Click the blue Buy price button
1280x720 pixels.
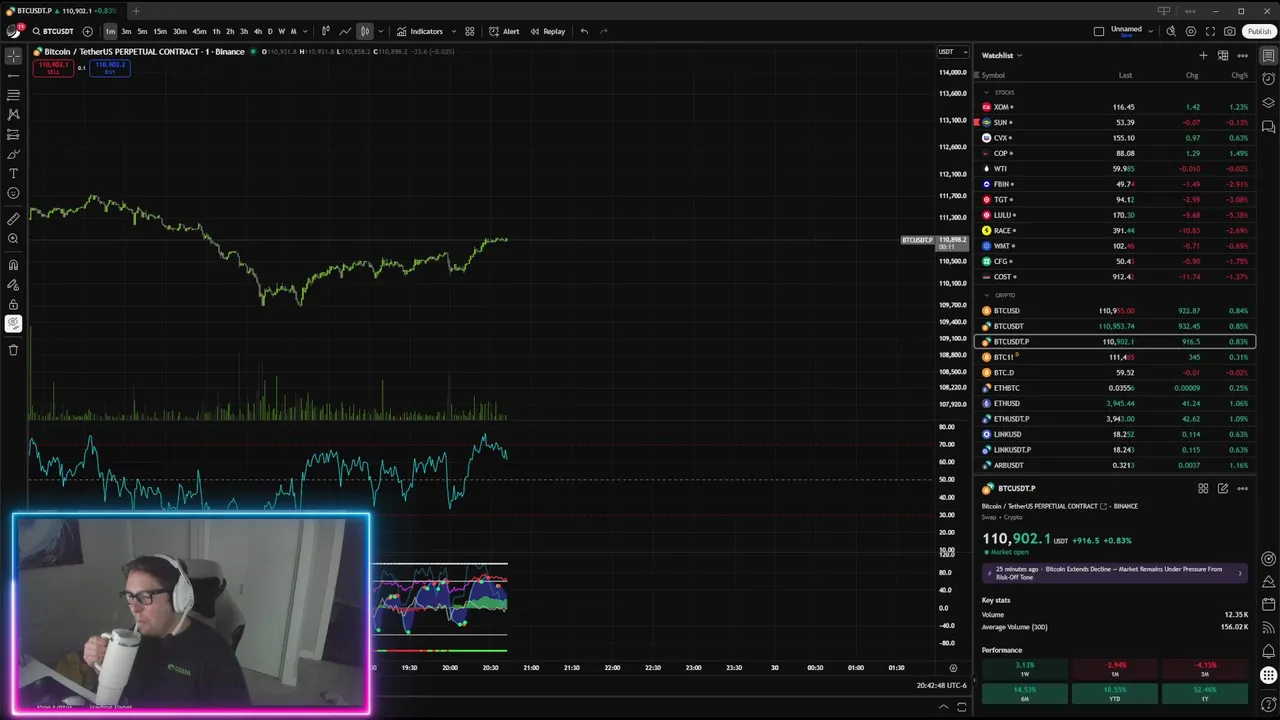pos(109,67)
